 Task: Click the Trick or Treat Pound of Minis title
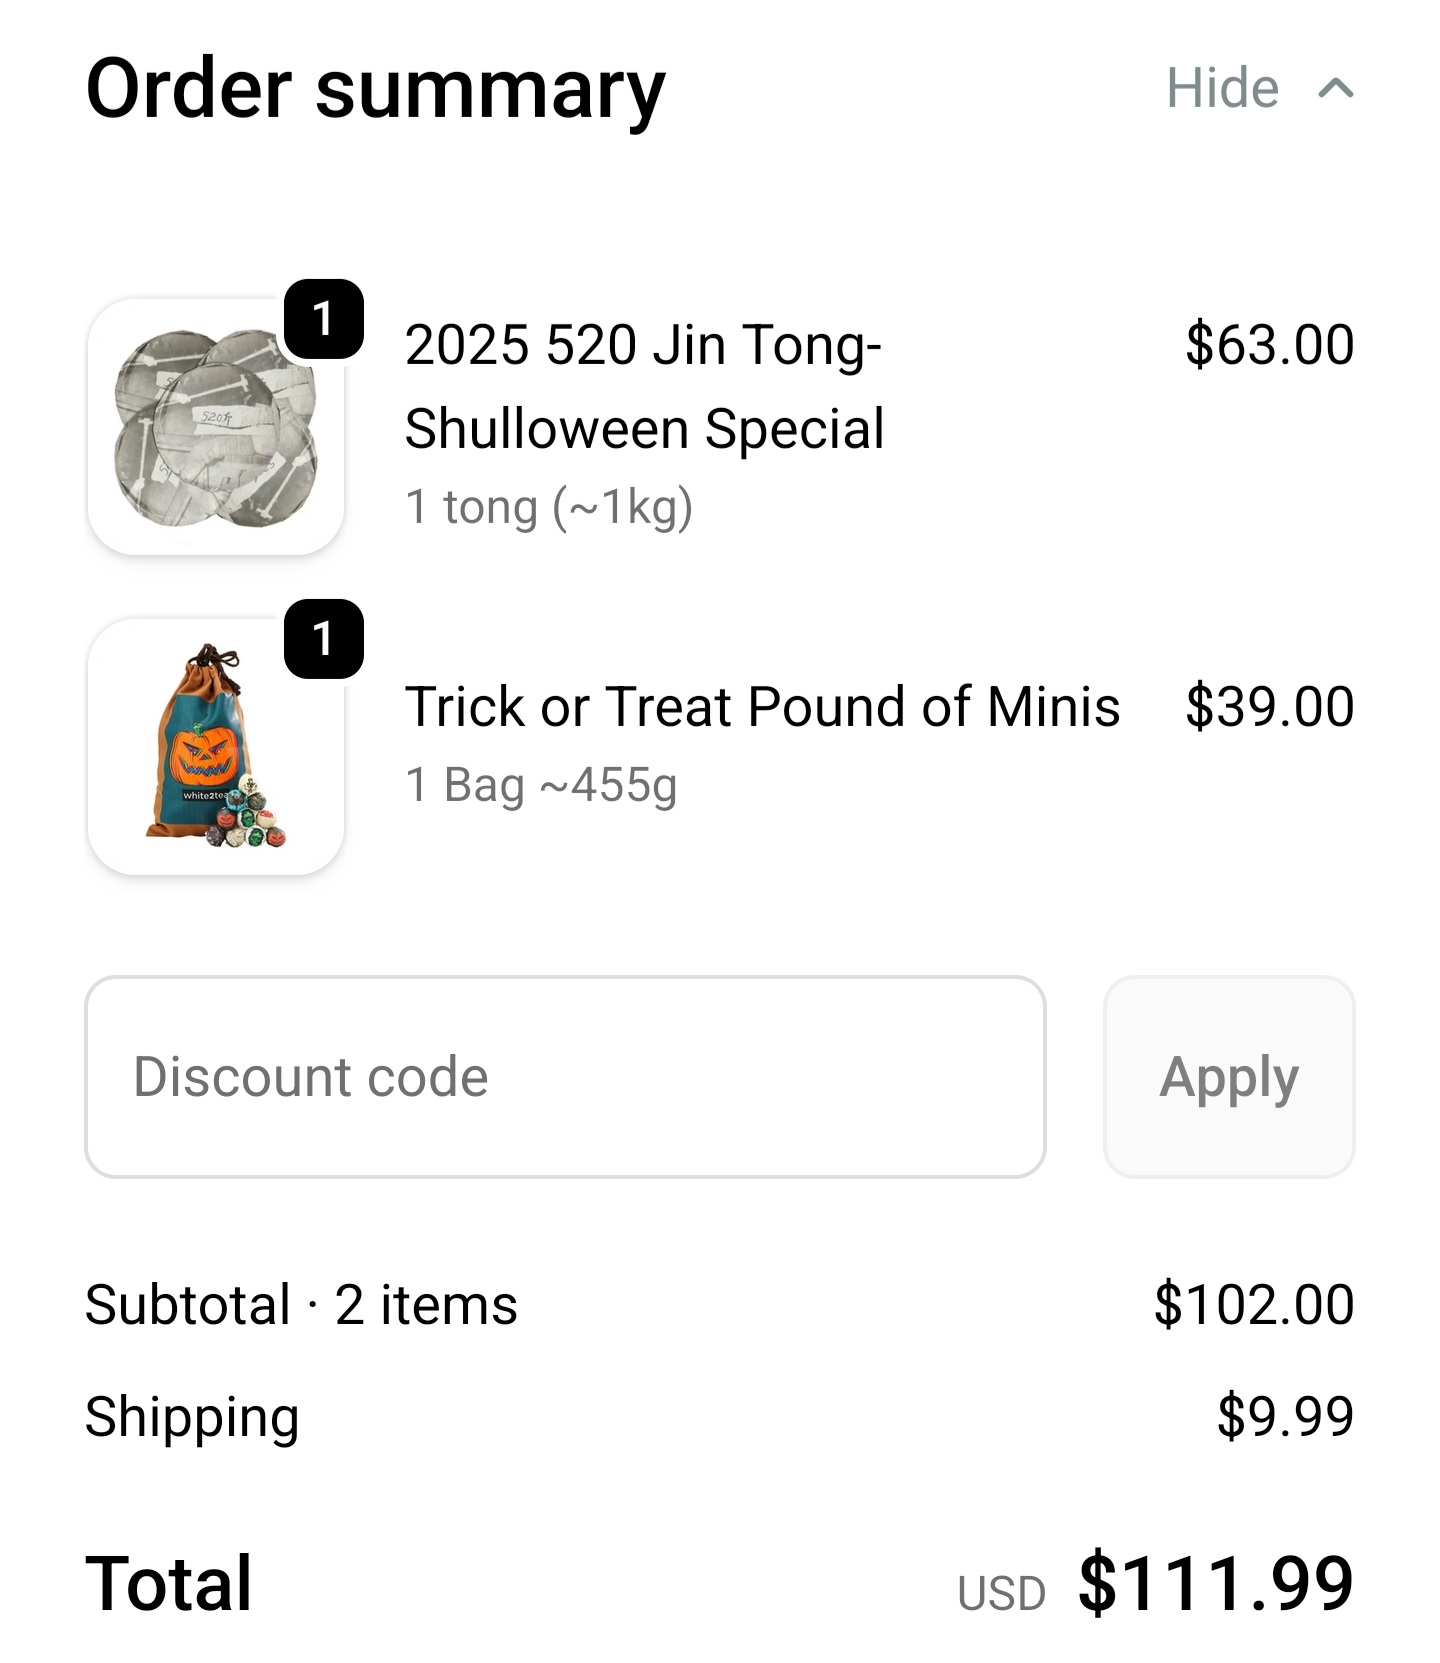(761, 707)
